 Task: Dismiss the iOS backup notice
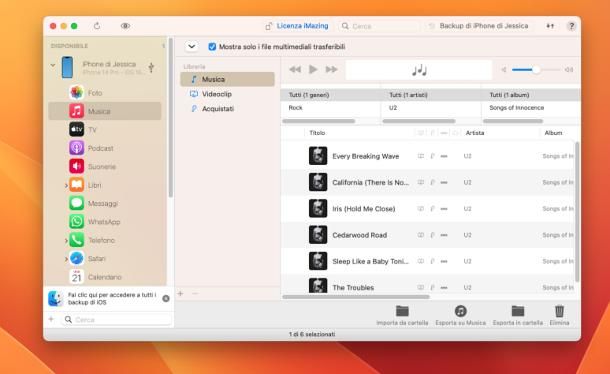[x=166, y=298]
